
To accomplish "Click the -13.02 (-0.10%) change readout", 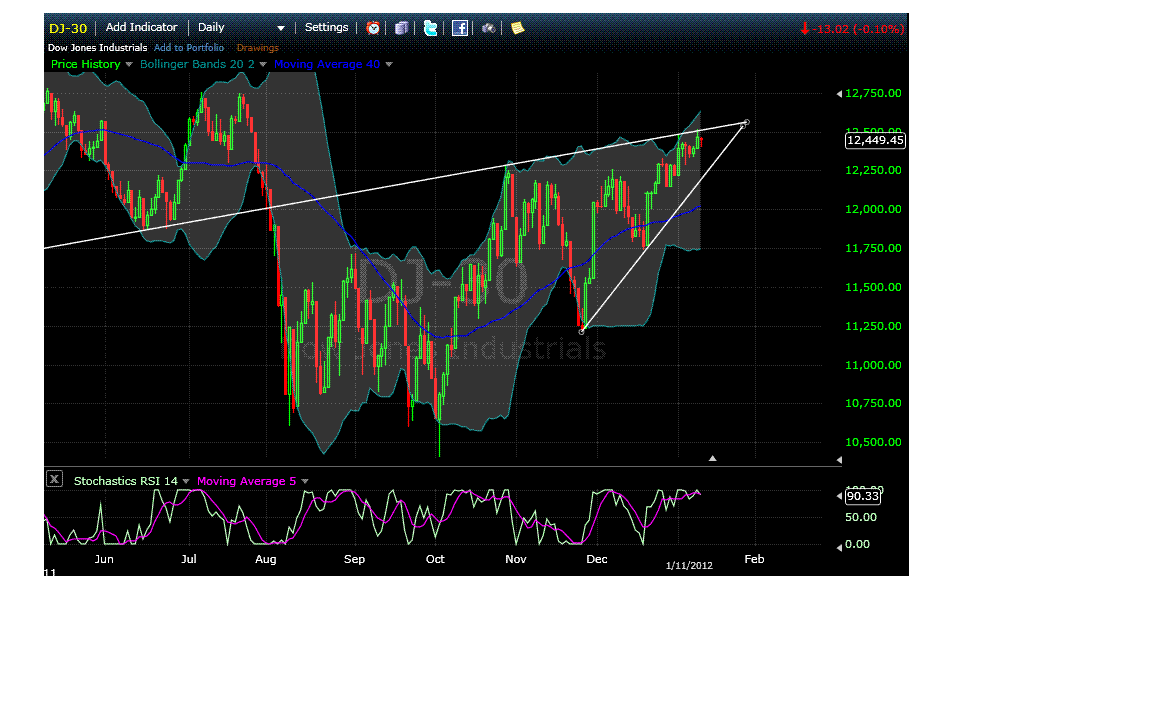I will pyautogui.click(x=852, y=29).
